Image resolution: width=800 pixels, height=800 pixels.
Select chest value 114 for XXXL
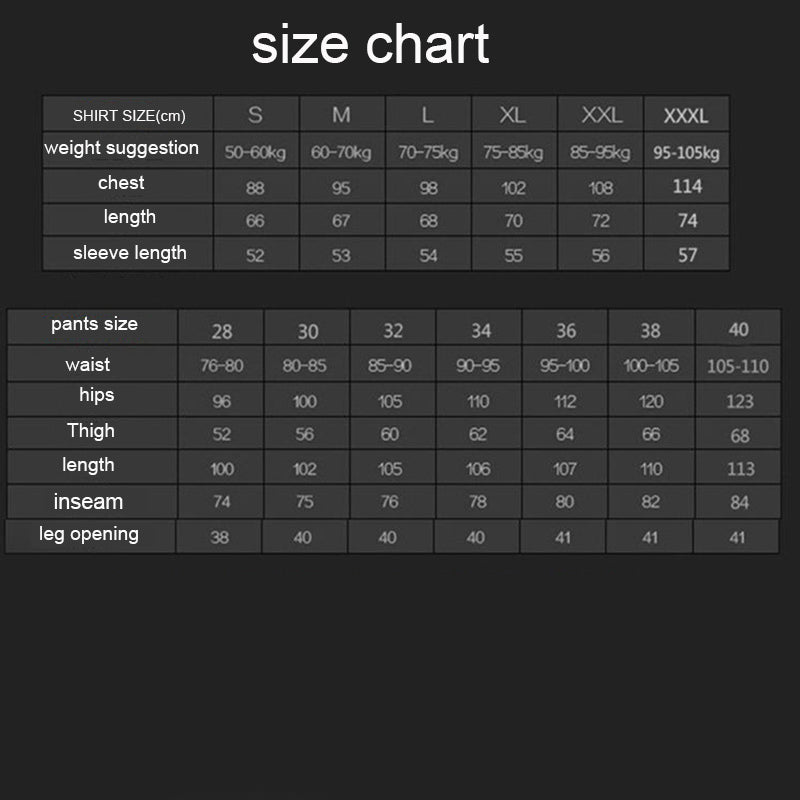[687, 186]
